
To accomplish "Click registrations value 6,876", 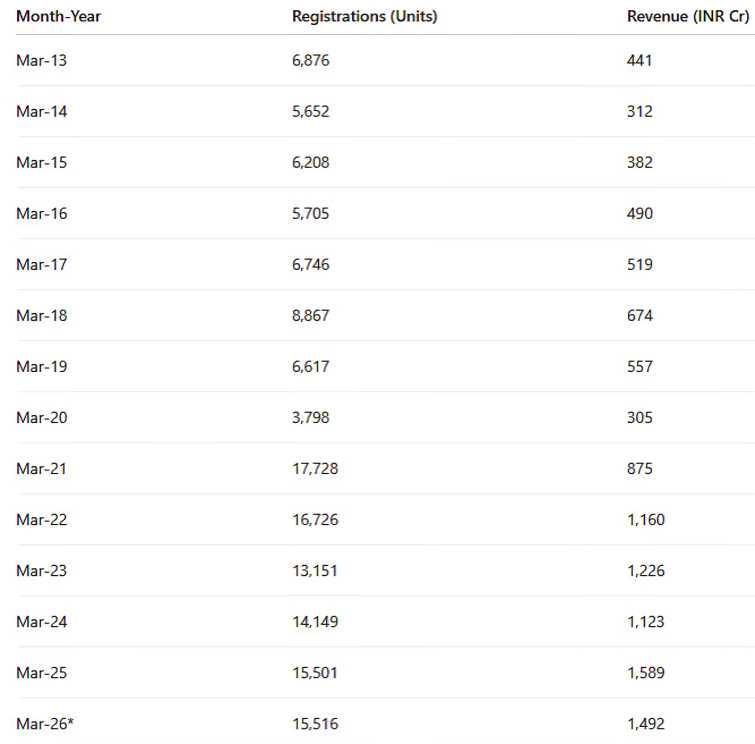I will point(310,61).
